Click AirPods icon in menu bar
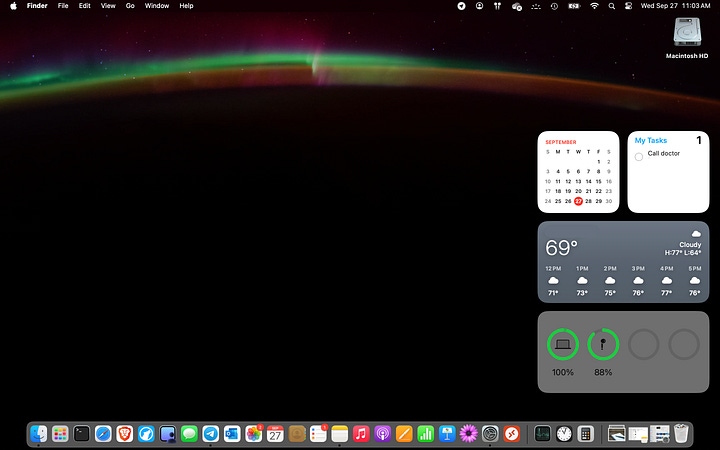Image resolution: width=720 pixels, height=450 pixels. coord(497,6)
